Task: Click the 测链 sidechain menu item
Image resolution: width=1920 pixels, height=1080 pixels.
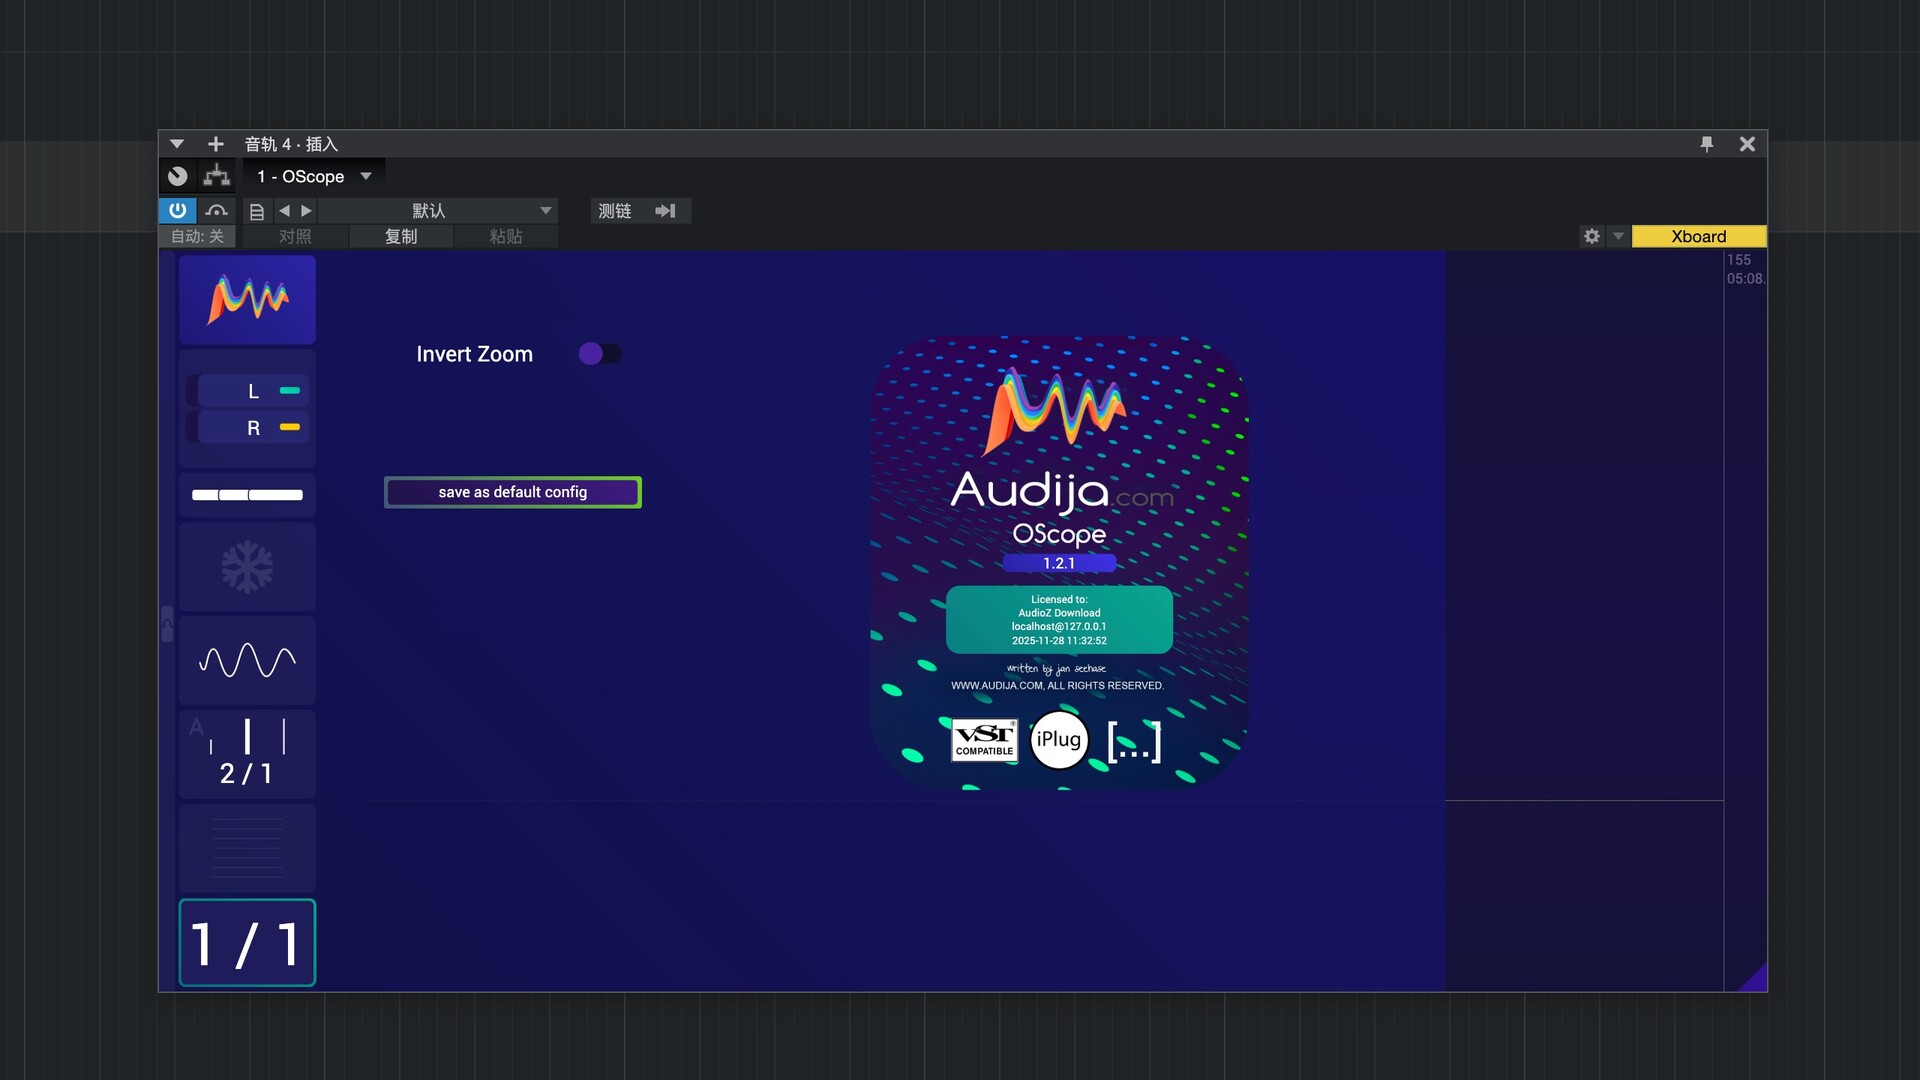Action: click(x=614, y=211)
